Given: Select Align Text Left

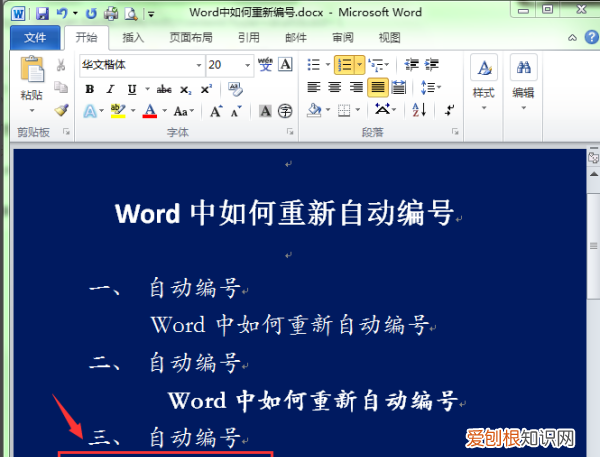Looking at the screenshot, I should click(x=314, y=88).
